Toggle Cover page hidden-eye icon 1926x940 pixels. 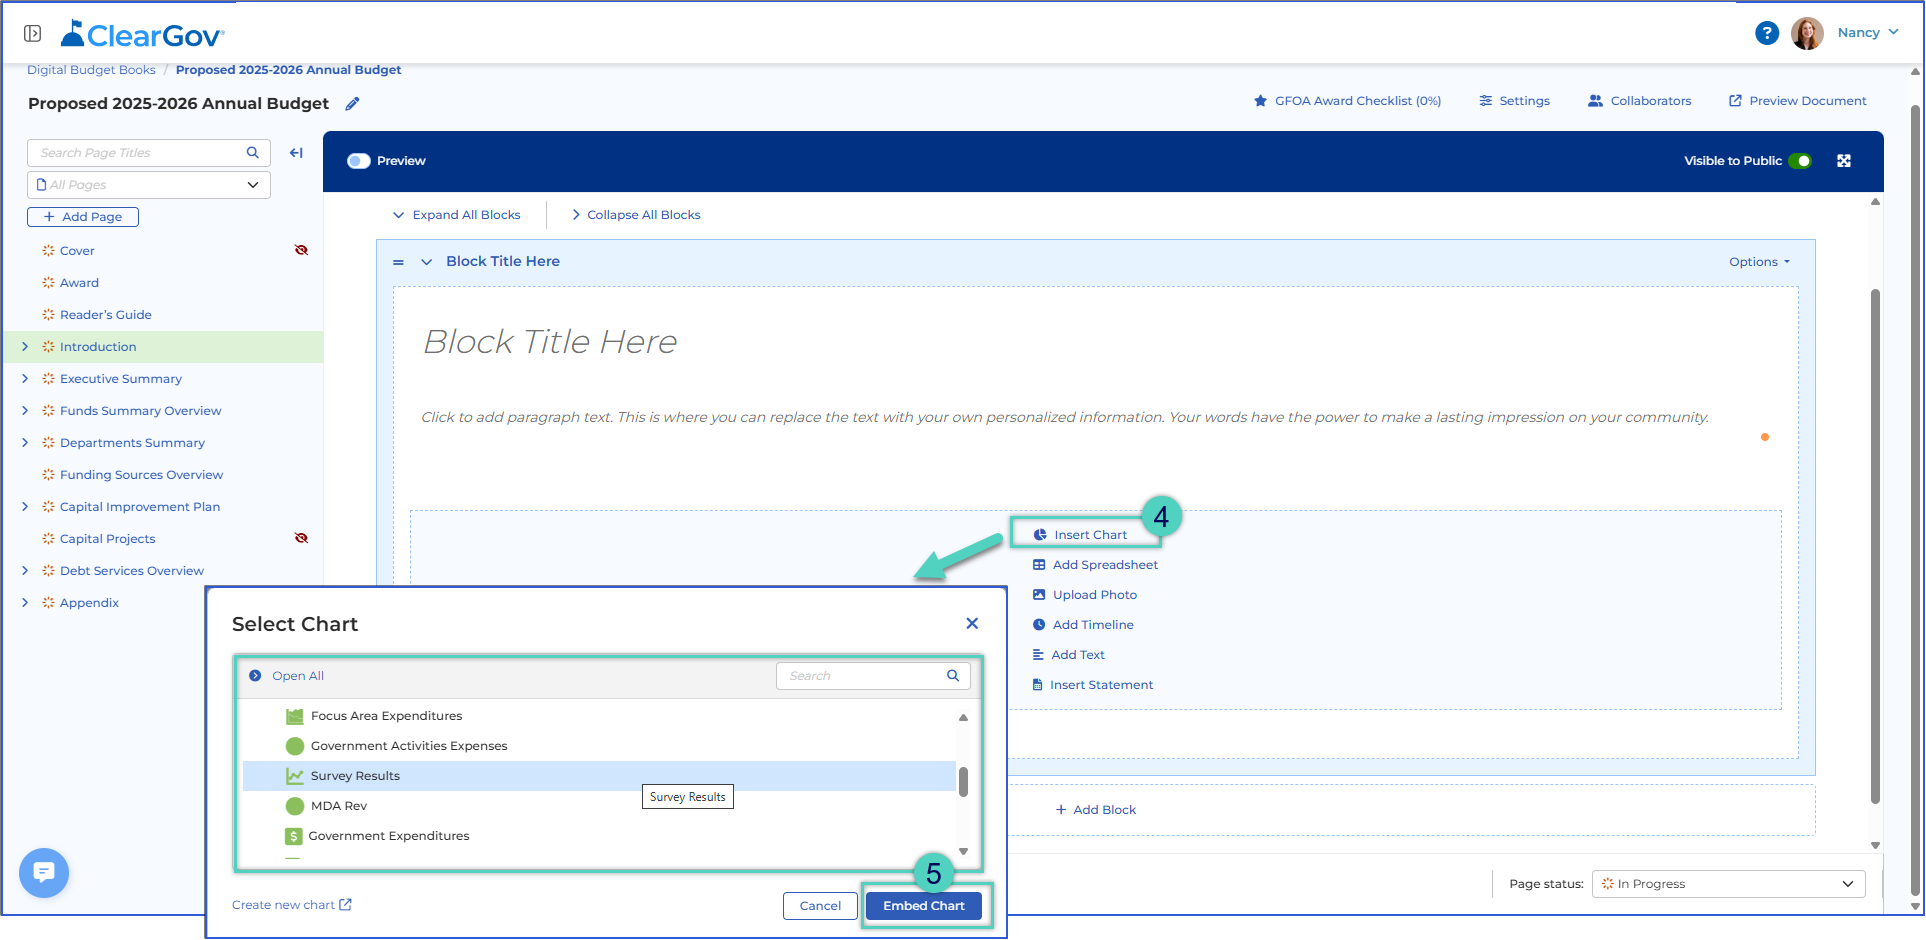[x=301, y=250]
